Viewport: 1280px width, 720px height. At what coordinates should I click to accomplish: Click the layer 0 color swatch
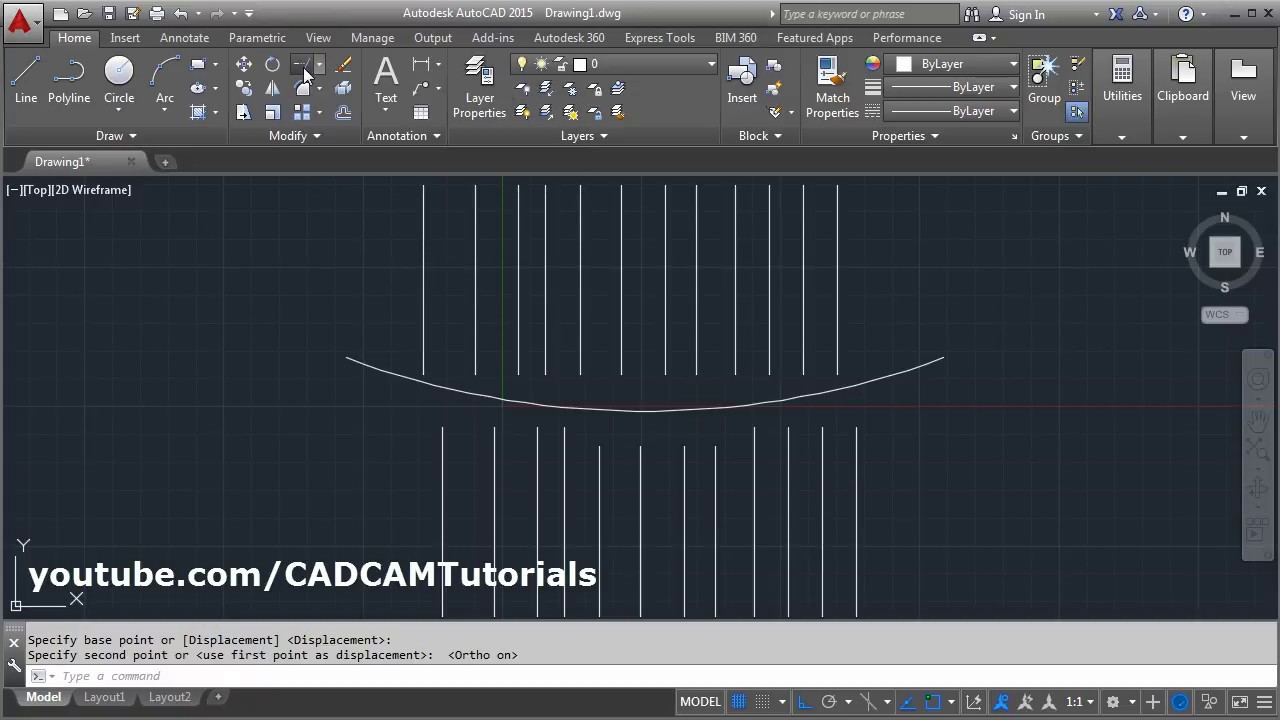(580, 65)
